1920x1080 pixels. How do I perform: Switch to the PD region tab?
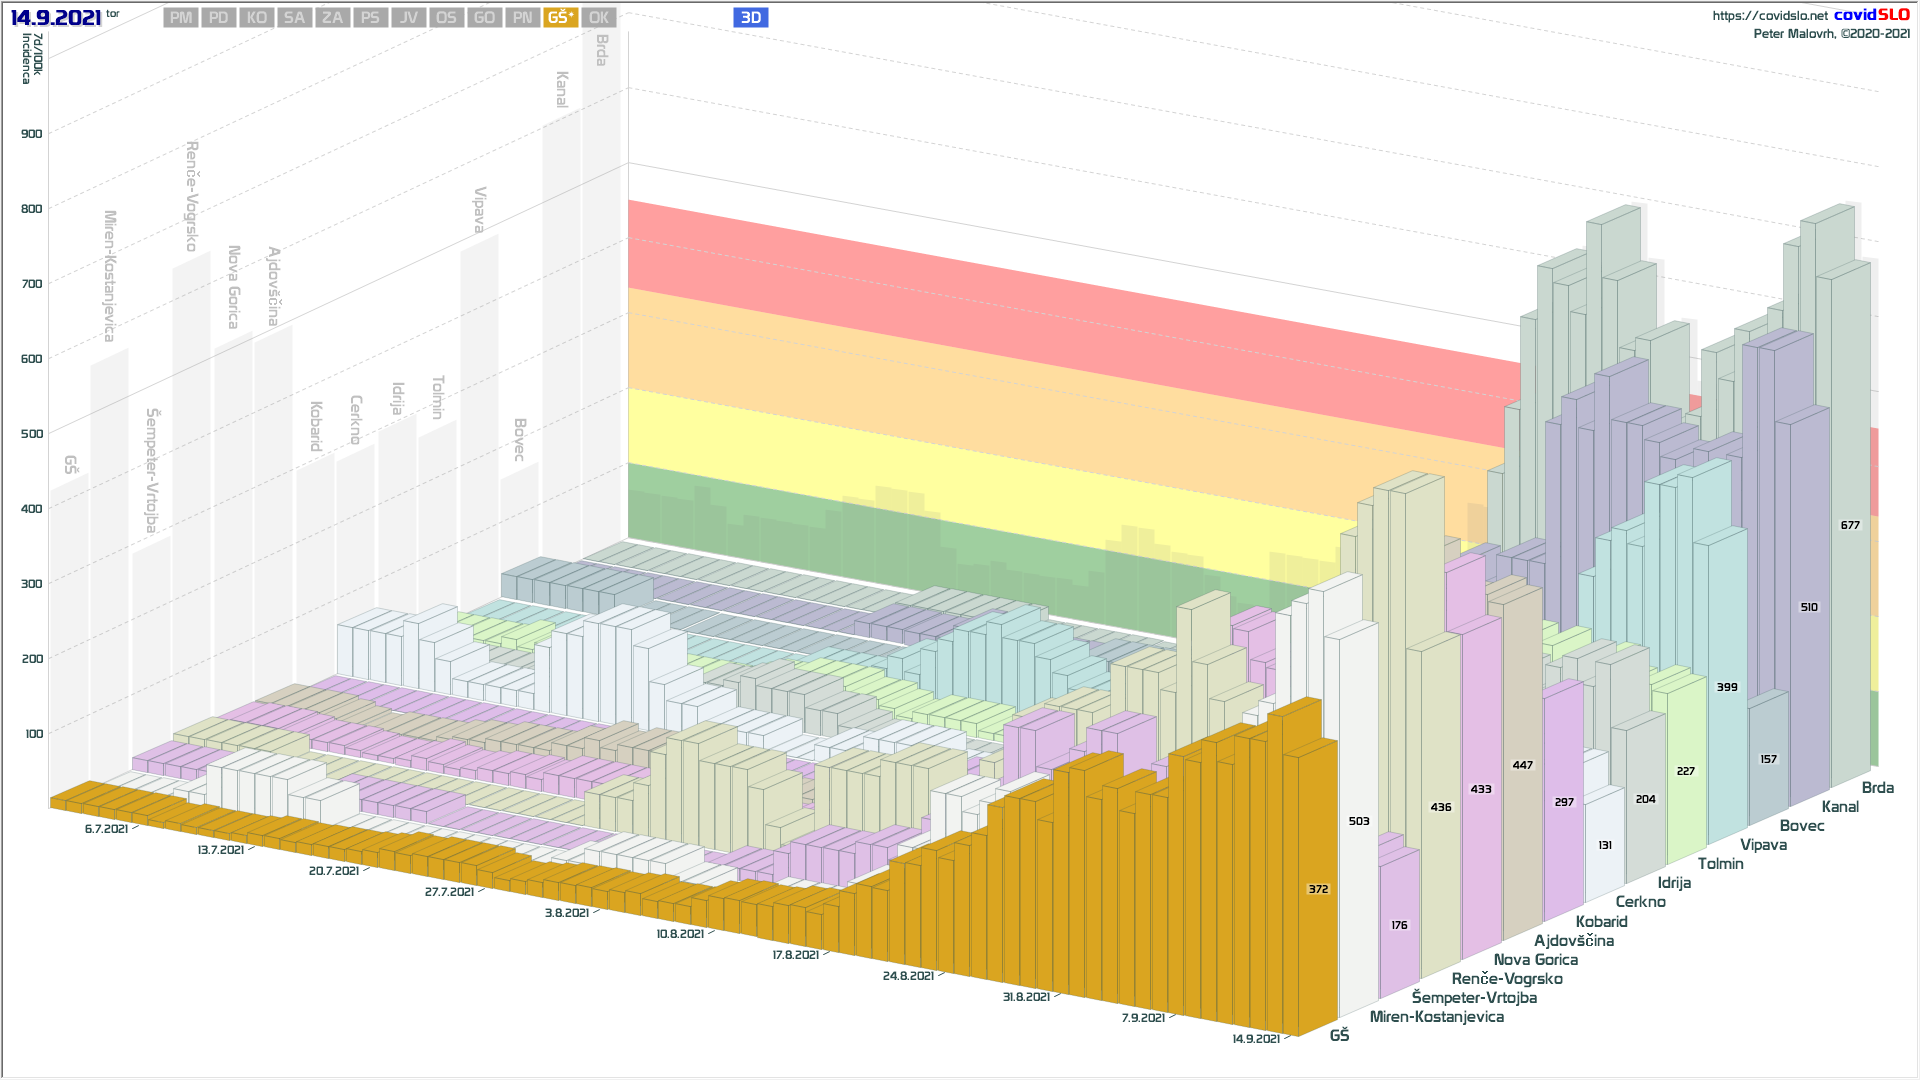click(219, 17)
